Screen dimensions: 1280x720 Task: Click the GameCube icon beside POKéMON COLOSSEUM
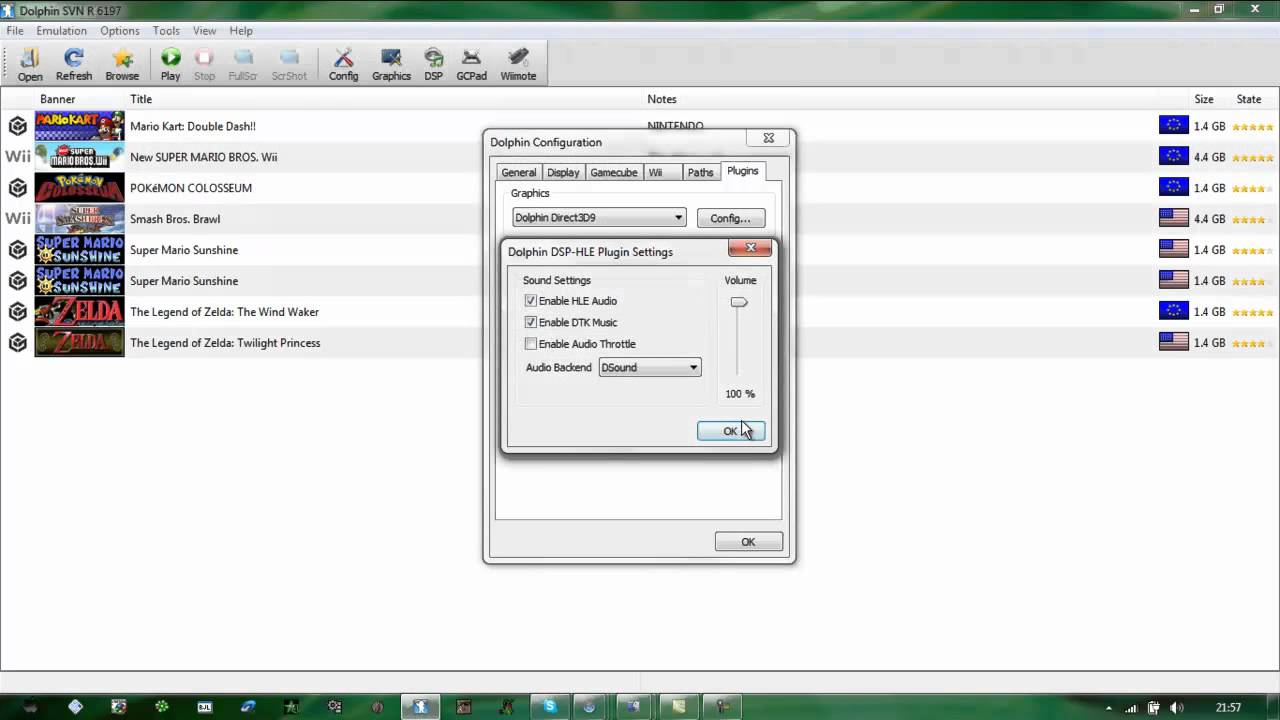(18, 188)
